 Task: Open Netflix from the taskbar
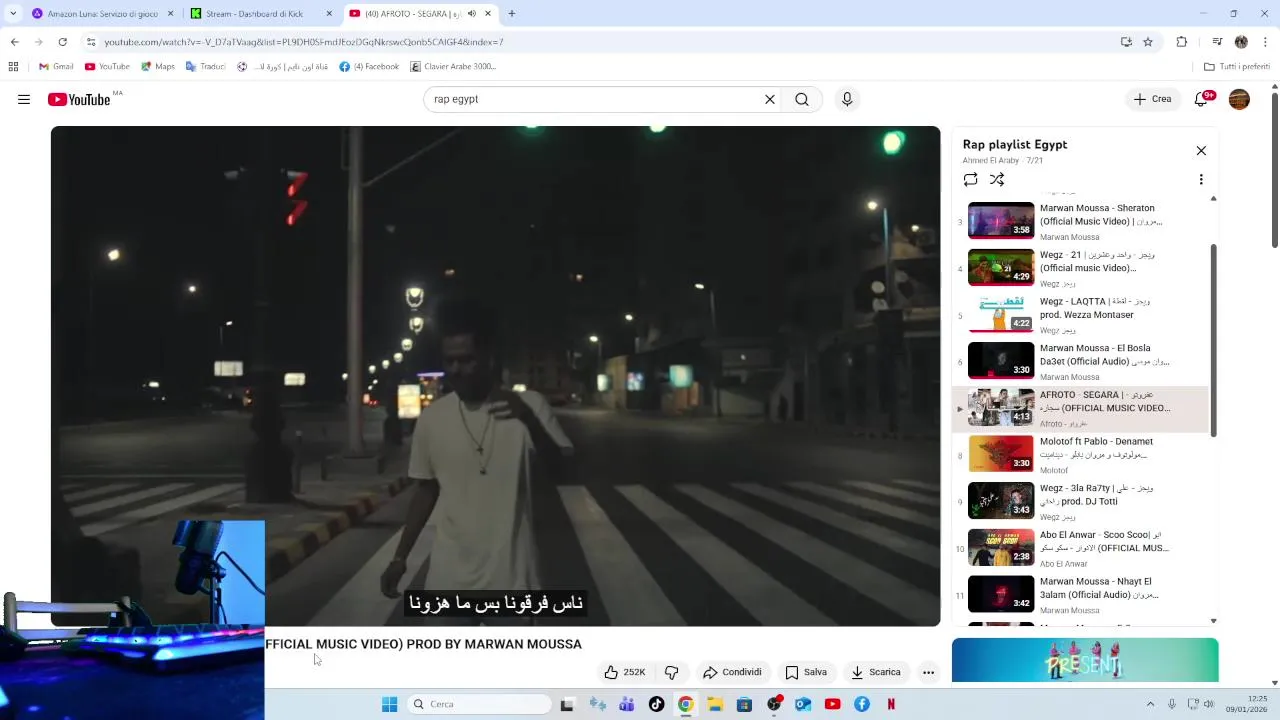click(x=890, y=704)
